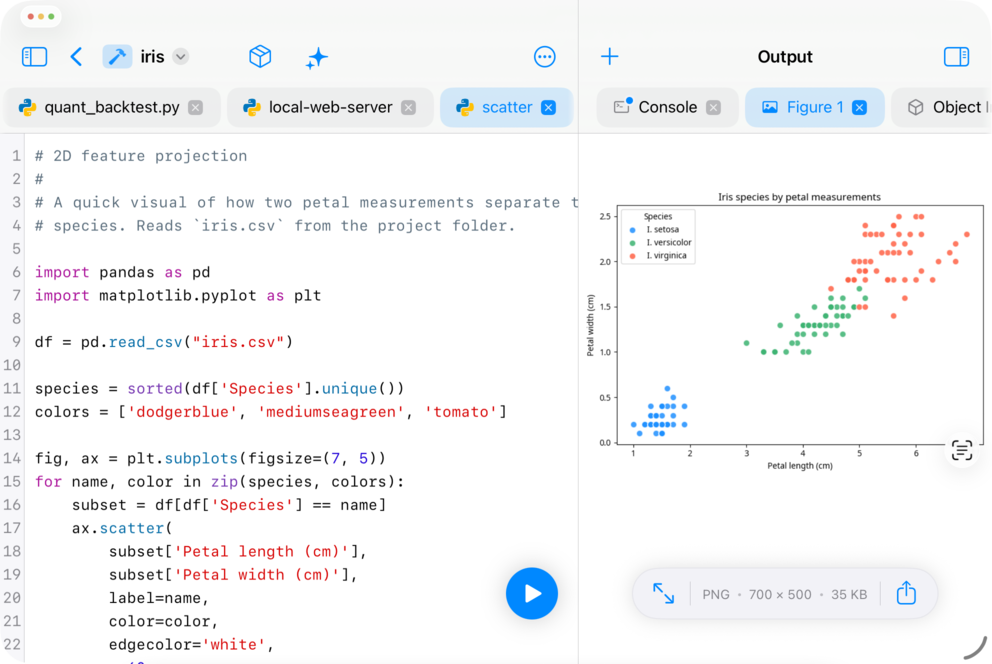This screenshot has width=992, height=664.
Task: Click the scatter plot figure image
Action: click(784, 331)
